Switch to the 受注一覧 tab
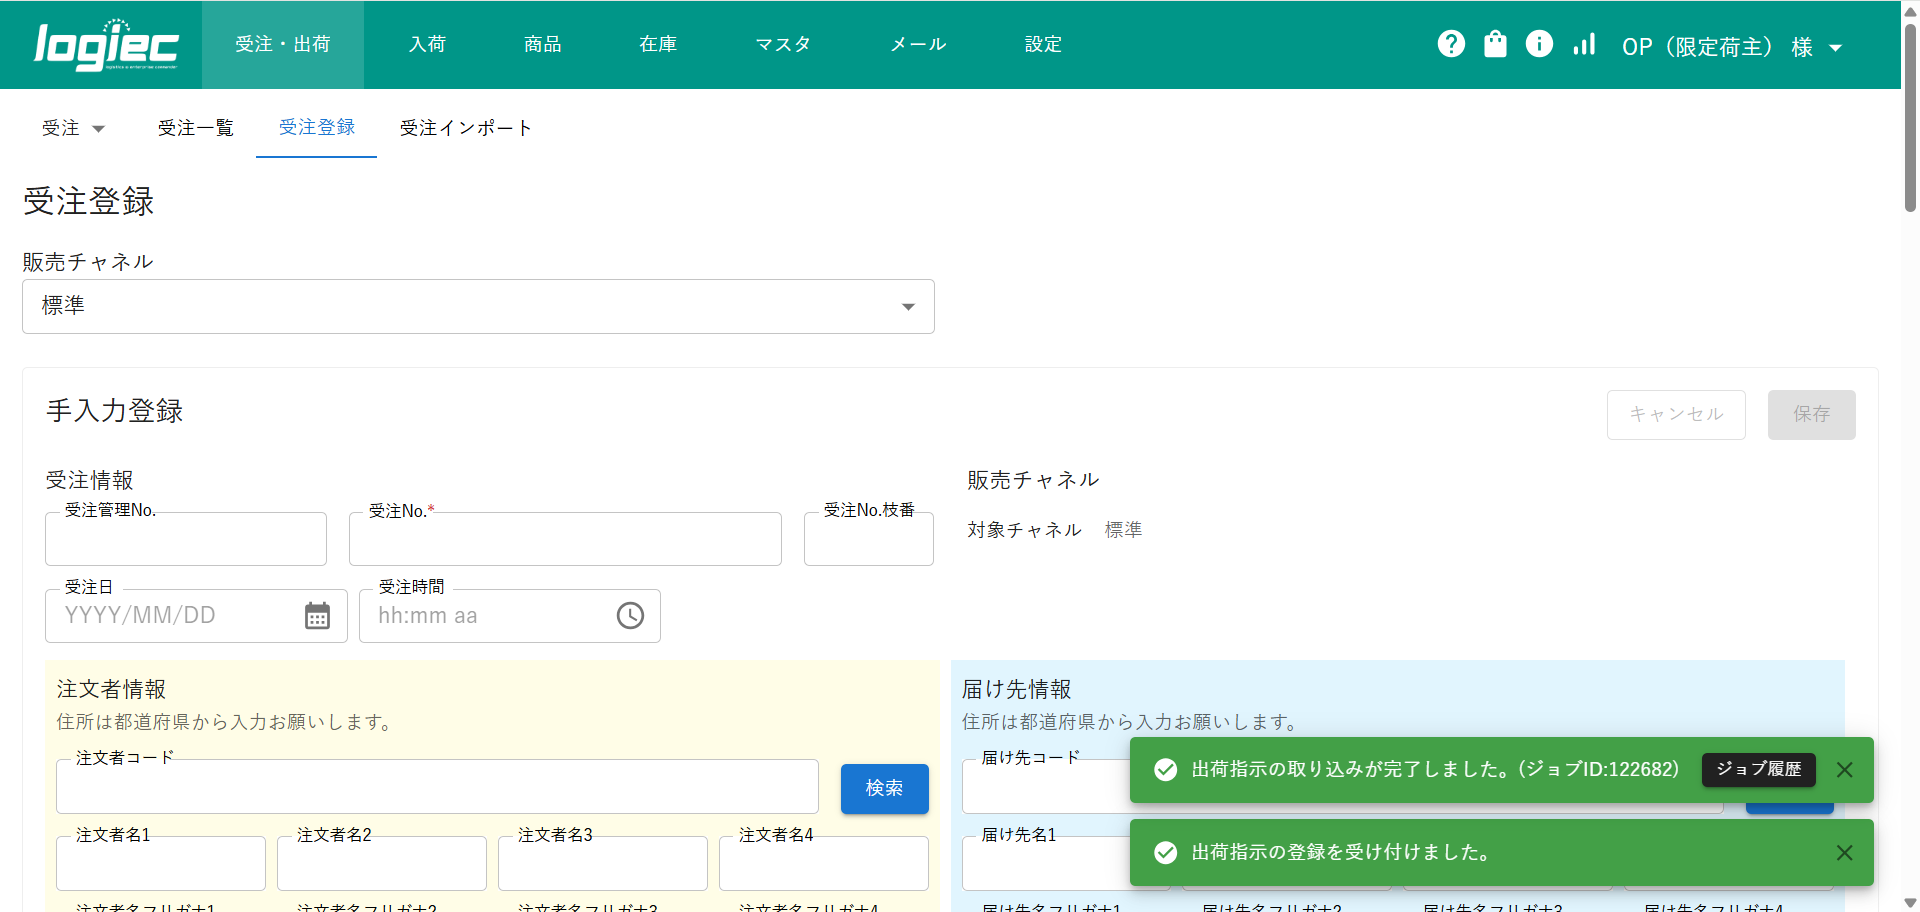 click(x=196, y=128)
